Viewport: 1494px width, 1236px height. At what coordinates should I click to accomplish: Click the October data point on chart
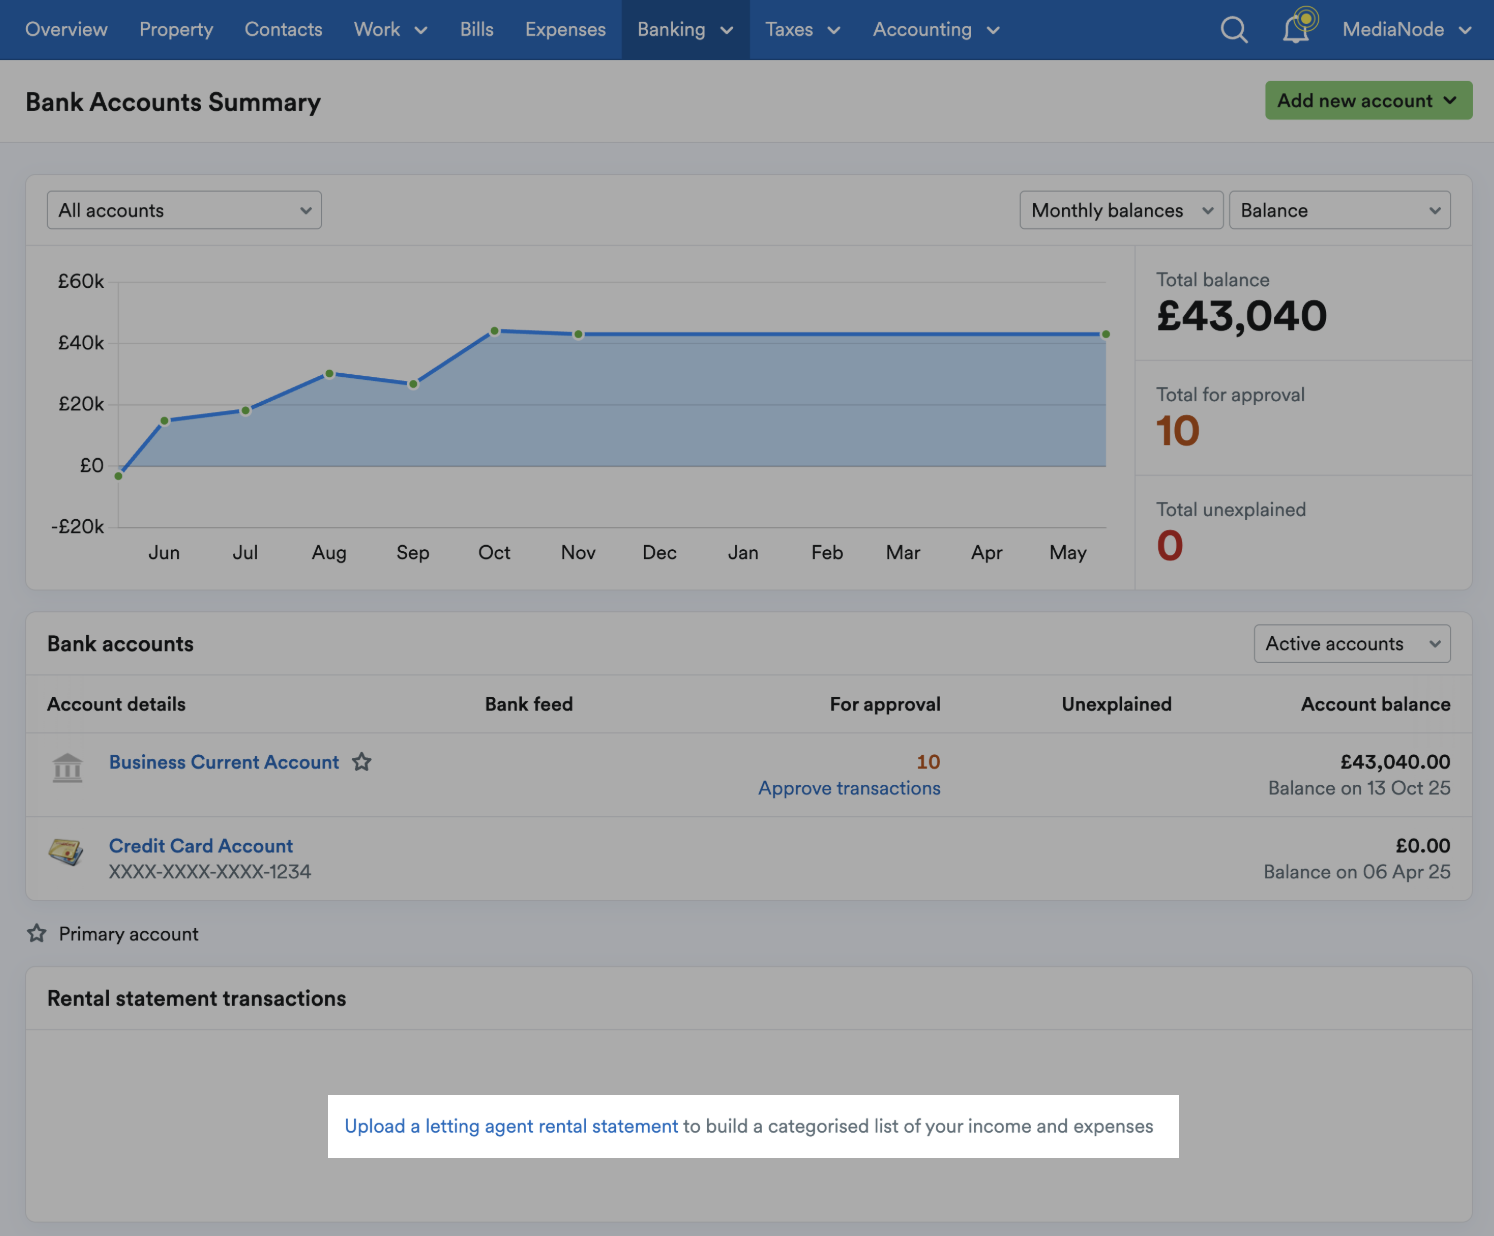pyautogui.click(x=494, y=331)
